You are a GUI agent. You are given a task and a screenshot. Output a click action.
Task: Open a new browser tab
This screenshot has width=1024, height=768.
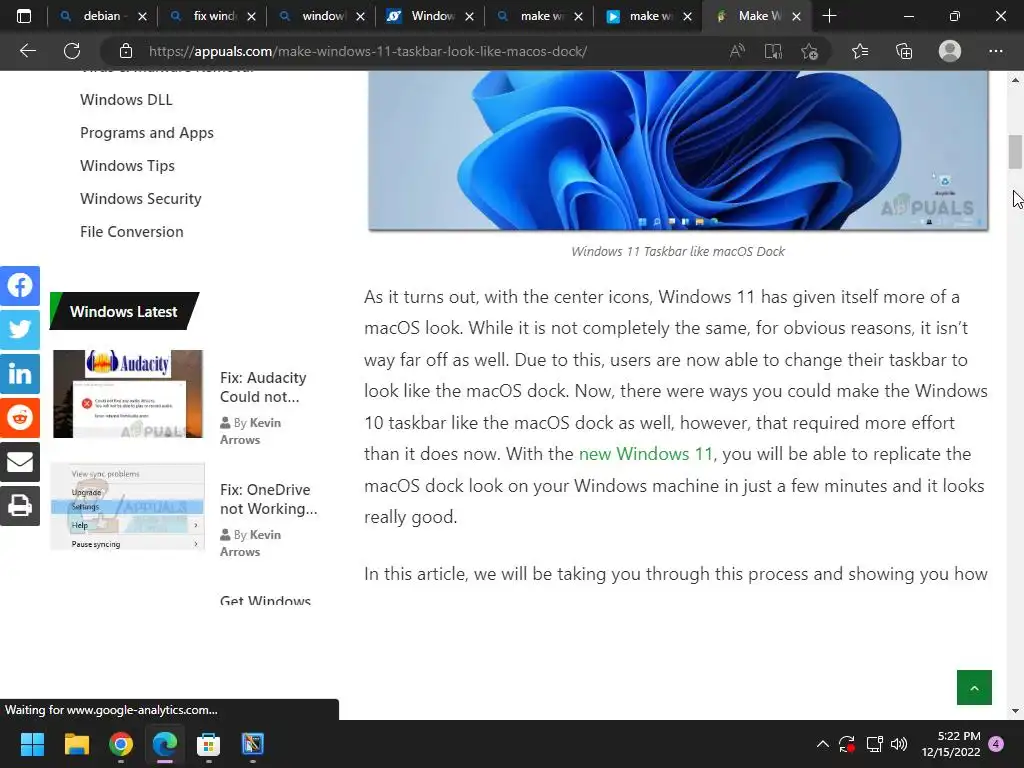[829, 16]
